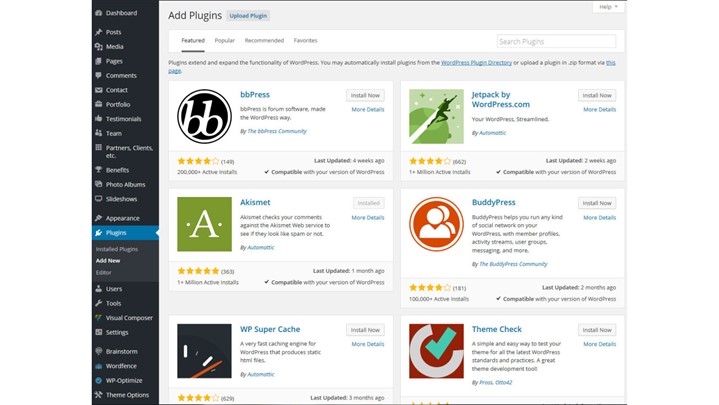
Task: Install Jetpack by WordPress.com now
Action: pos(597,95)
